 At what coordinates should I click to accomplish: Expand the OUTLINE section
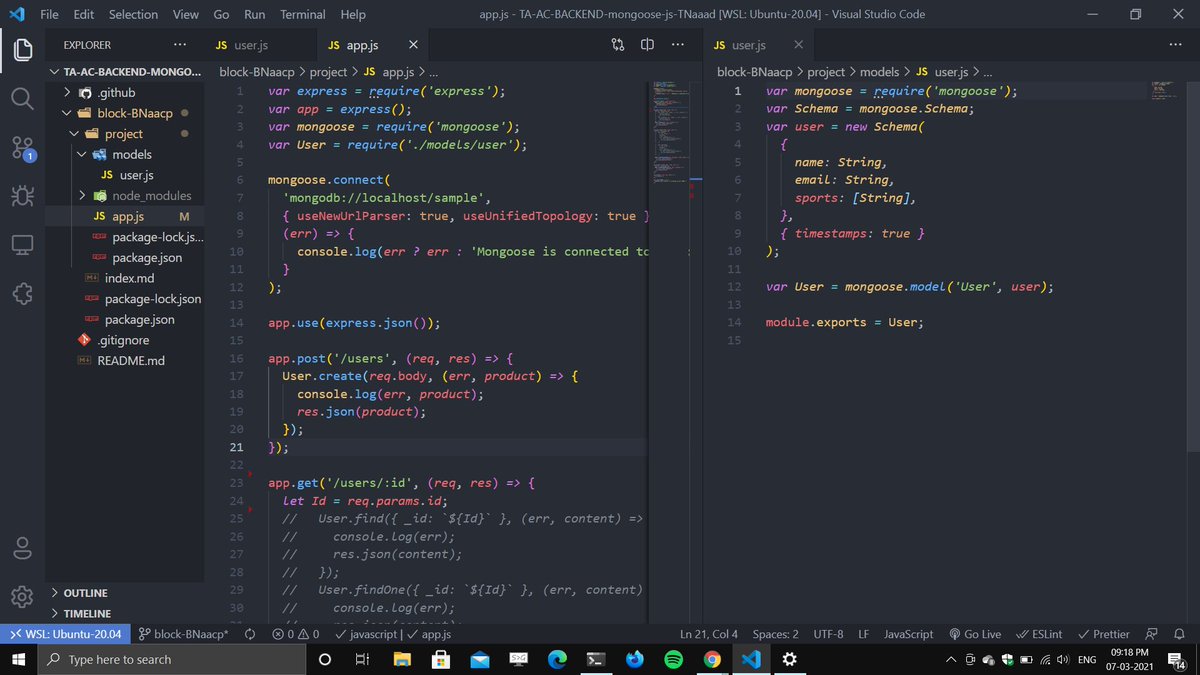(125, 593)
